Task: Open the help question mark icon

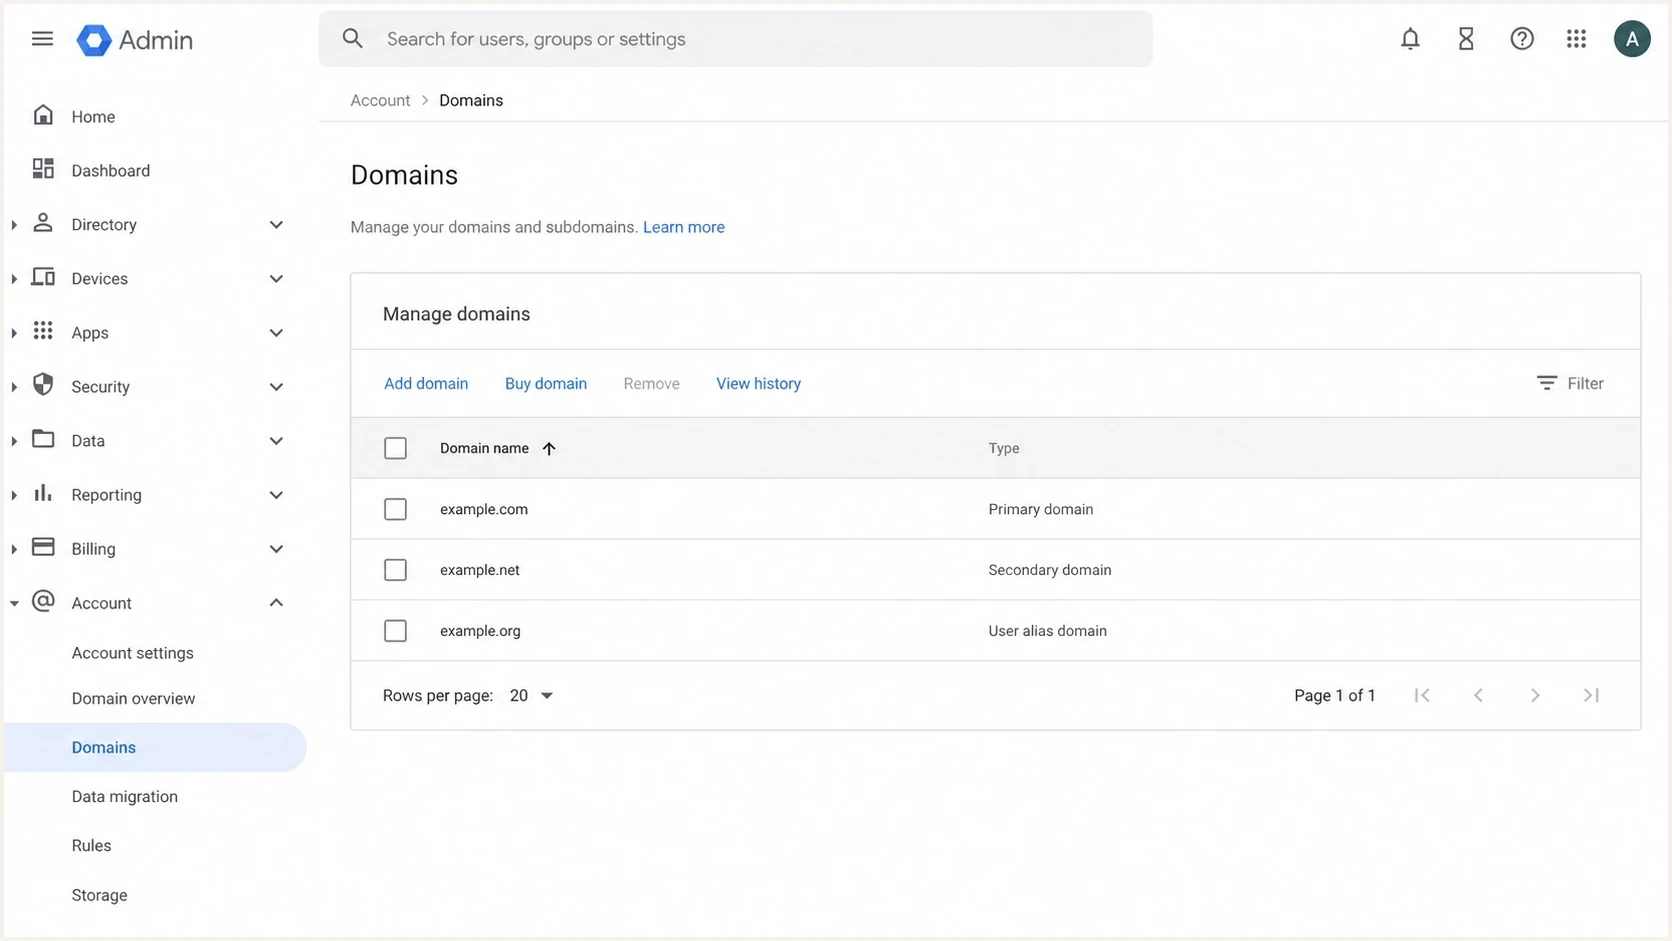Action: (1522, 39)
